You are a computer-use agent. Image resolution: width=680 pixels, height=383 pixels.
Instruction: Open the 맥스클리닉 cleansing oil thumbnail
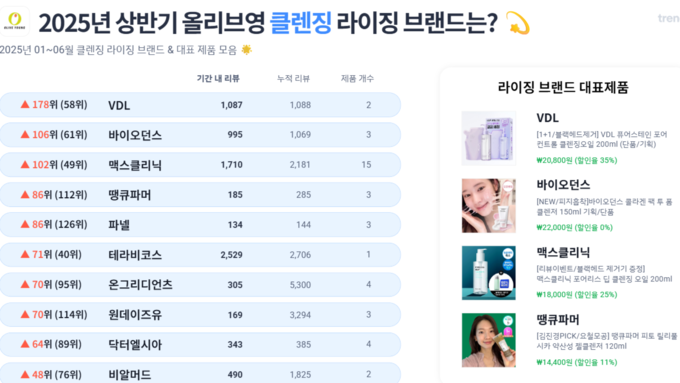[489, 273]
